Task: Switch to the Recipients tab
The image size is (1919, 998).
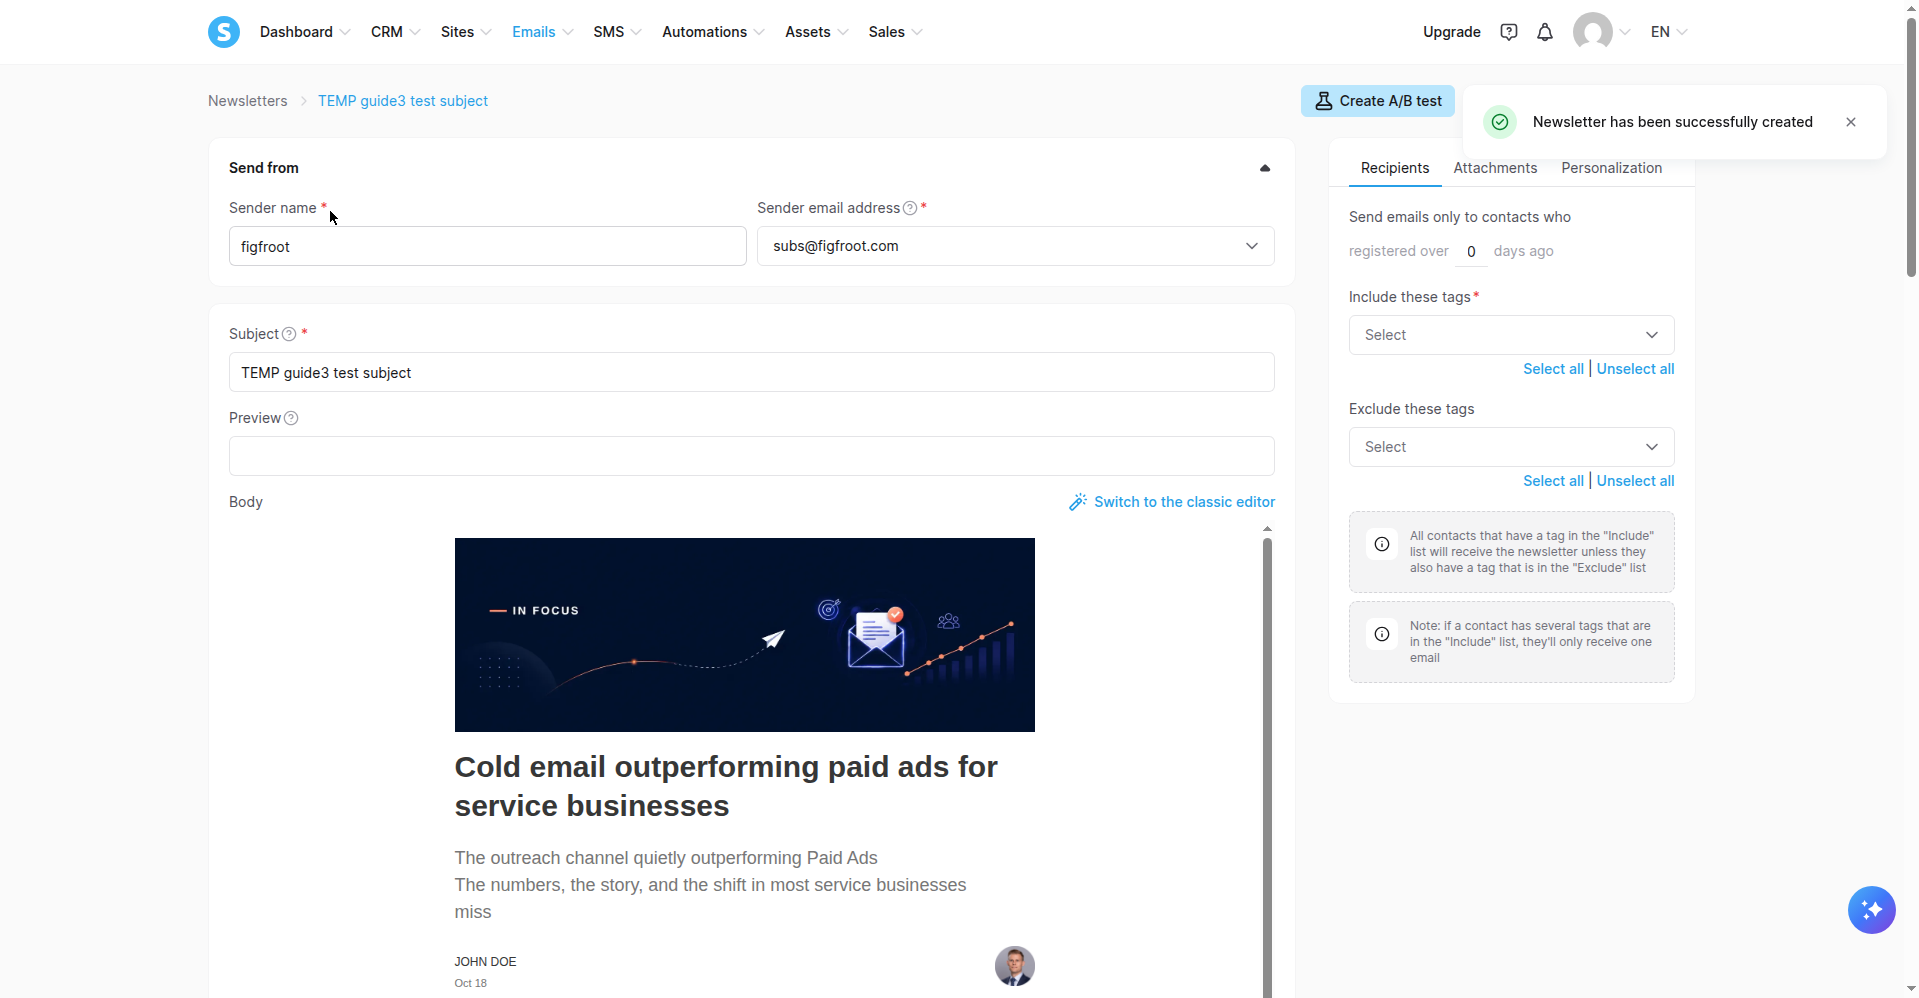Action: coord(1394,168)
